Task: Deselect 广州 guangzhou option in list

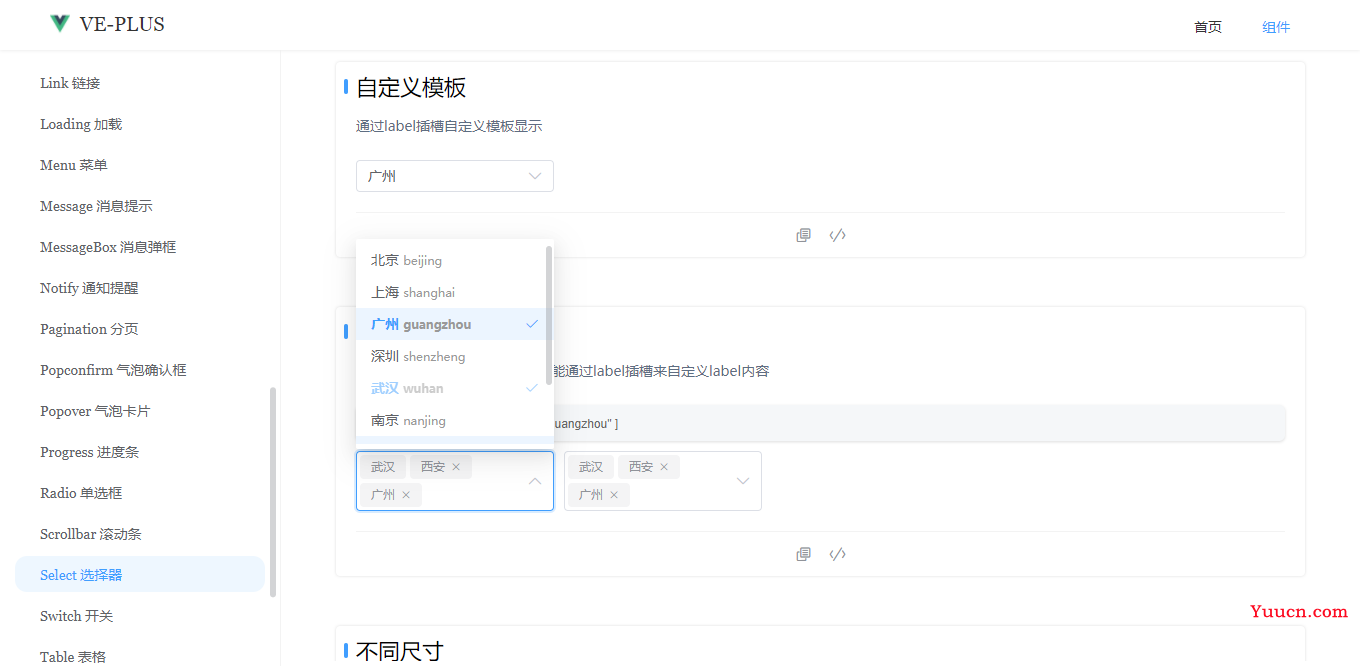Action: coord(450,324)
